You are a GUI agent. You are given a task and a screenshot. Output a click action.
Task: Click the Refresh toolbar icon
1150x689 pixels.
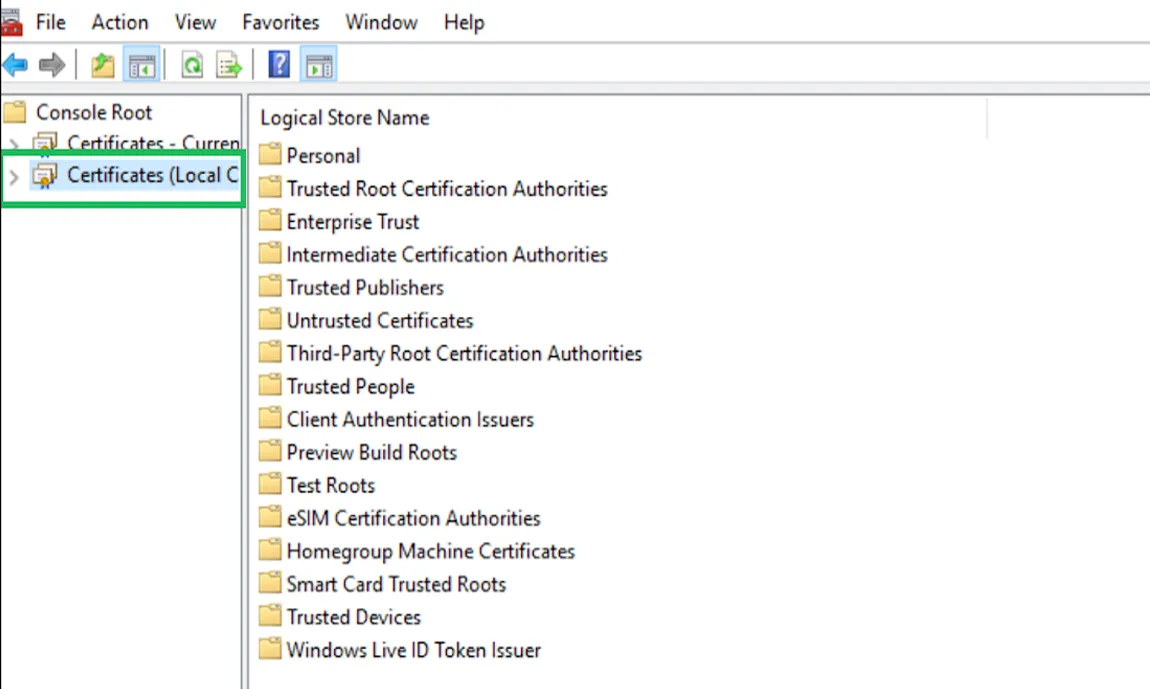pos(192,66)
